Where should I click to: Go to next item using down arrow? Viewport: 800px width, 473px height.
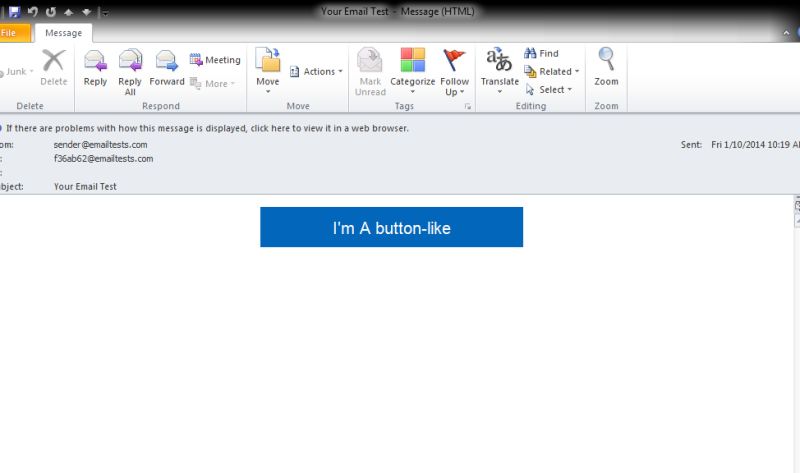[86, 12]
